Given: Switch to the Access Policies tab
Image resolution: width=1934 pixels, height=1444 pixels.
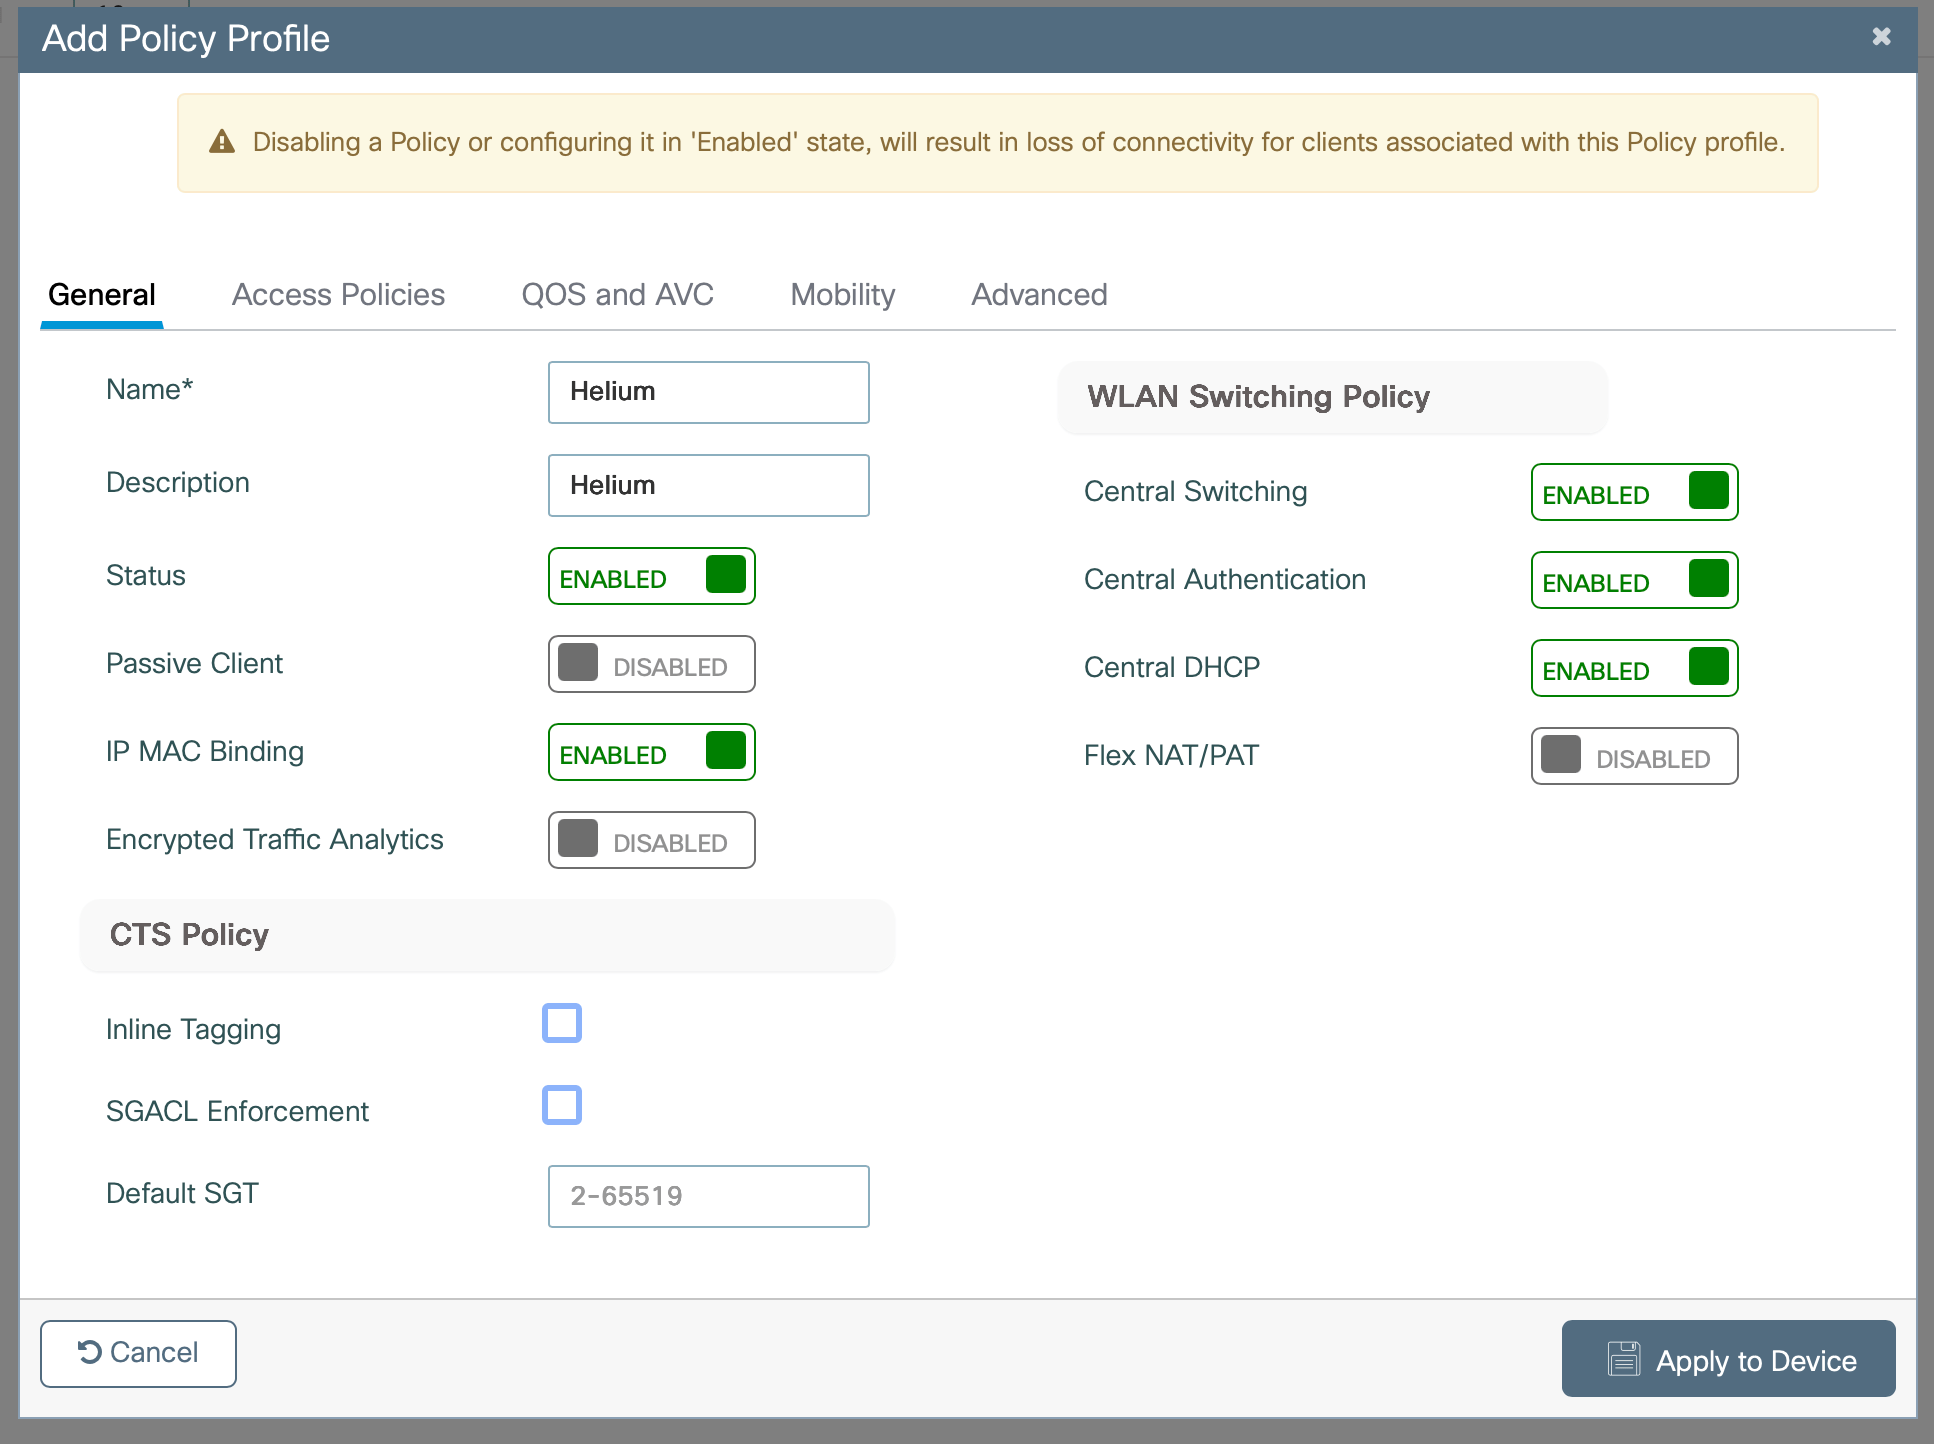Looking at the screenshot, I should coord(338,295).
